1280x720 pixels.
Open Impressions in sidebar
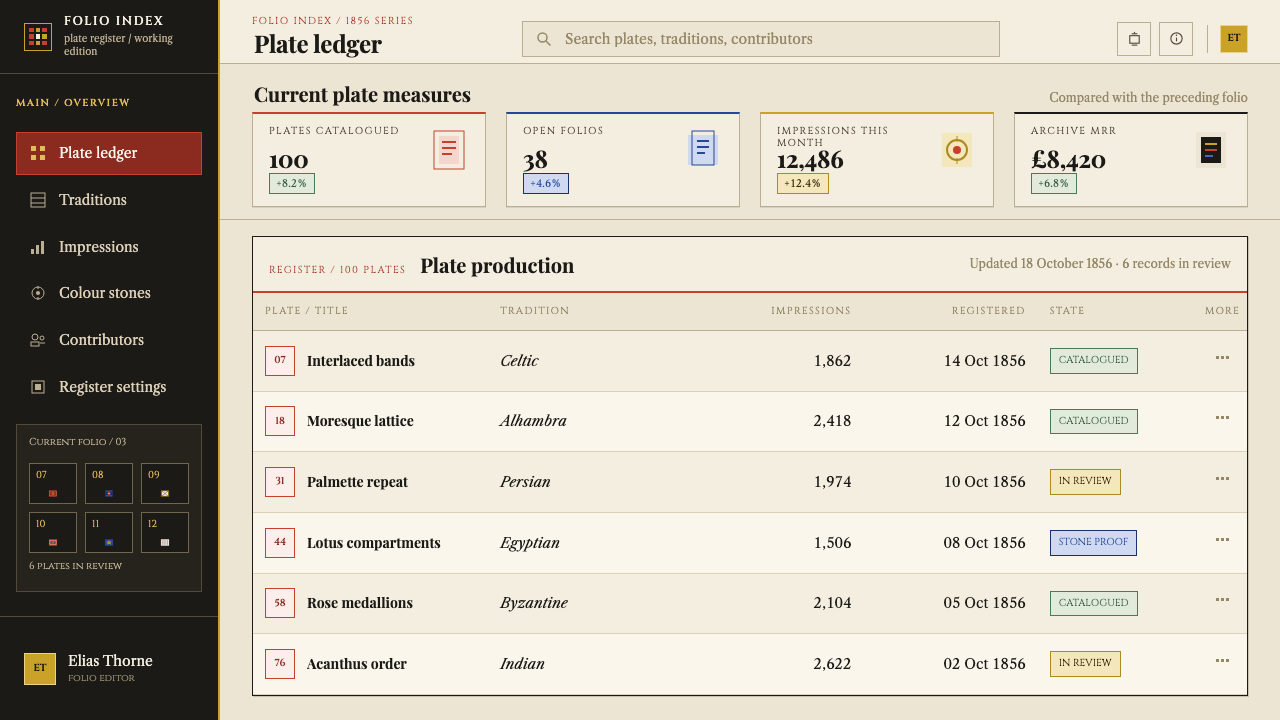pyautogui.click(x=109, y=247)
